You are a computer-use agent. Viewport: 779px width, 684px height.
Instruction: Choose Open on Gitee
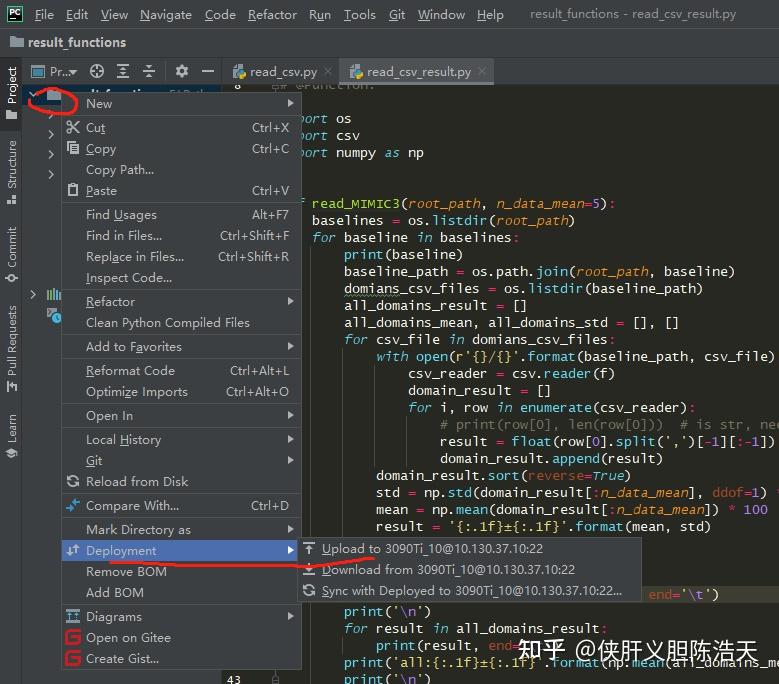coord(181,637)
